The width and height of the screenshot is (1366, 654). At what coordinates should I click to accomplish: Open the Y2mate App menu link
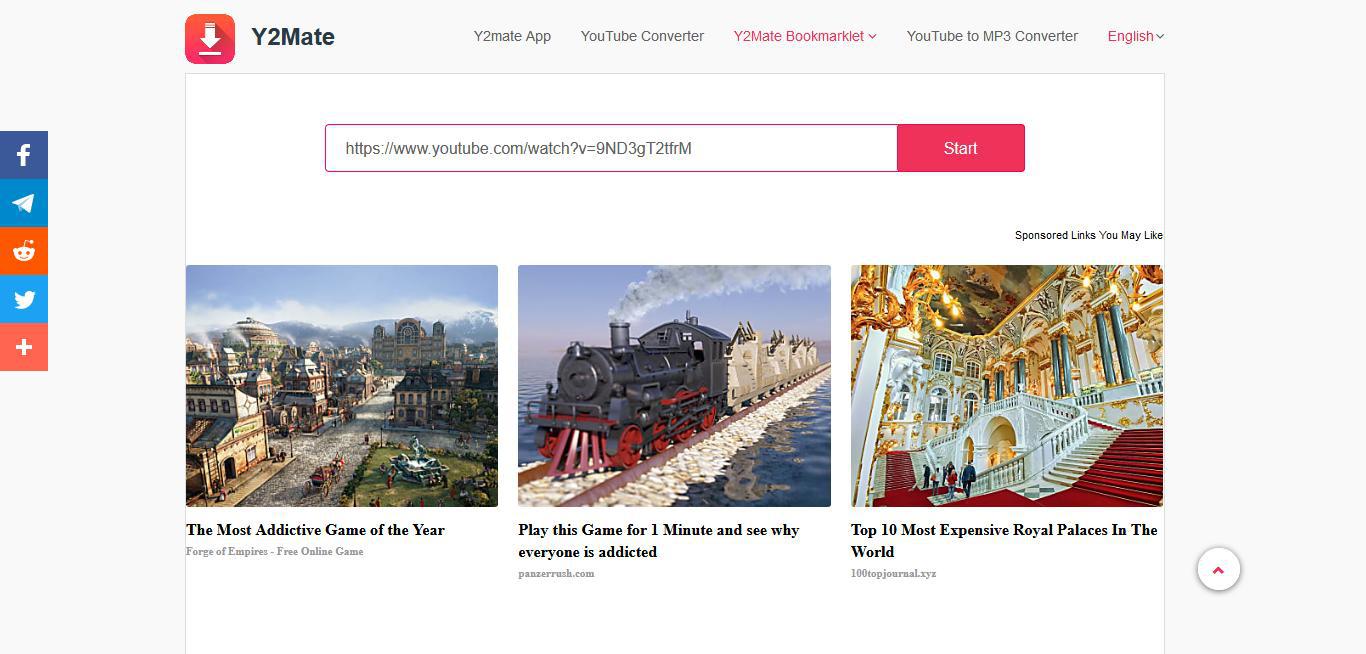pos(512,36)
